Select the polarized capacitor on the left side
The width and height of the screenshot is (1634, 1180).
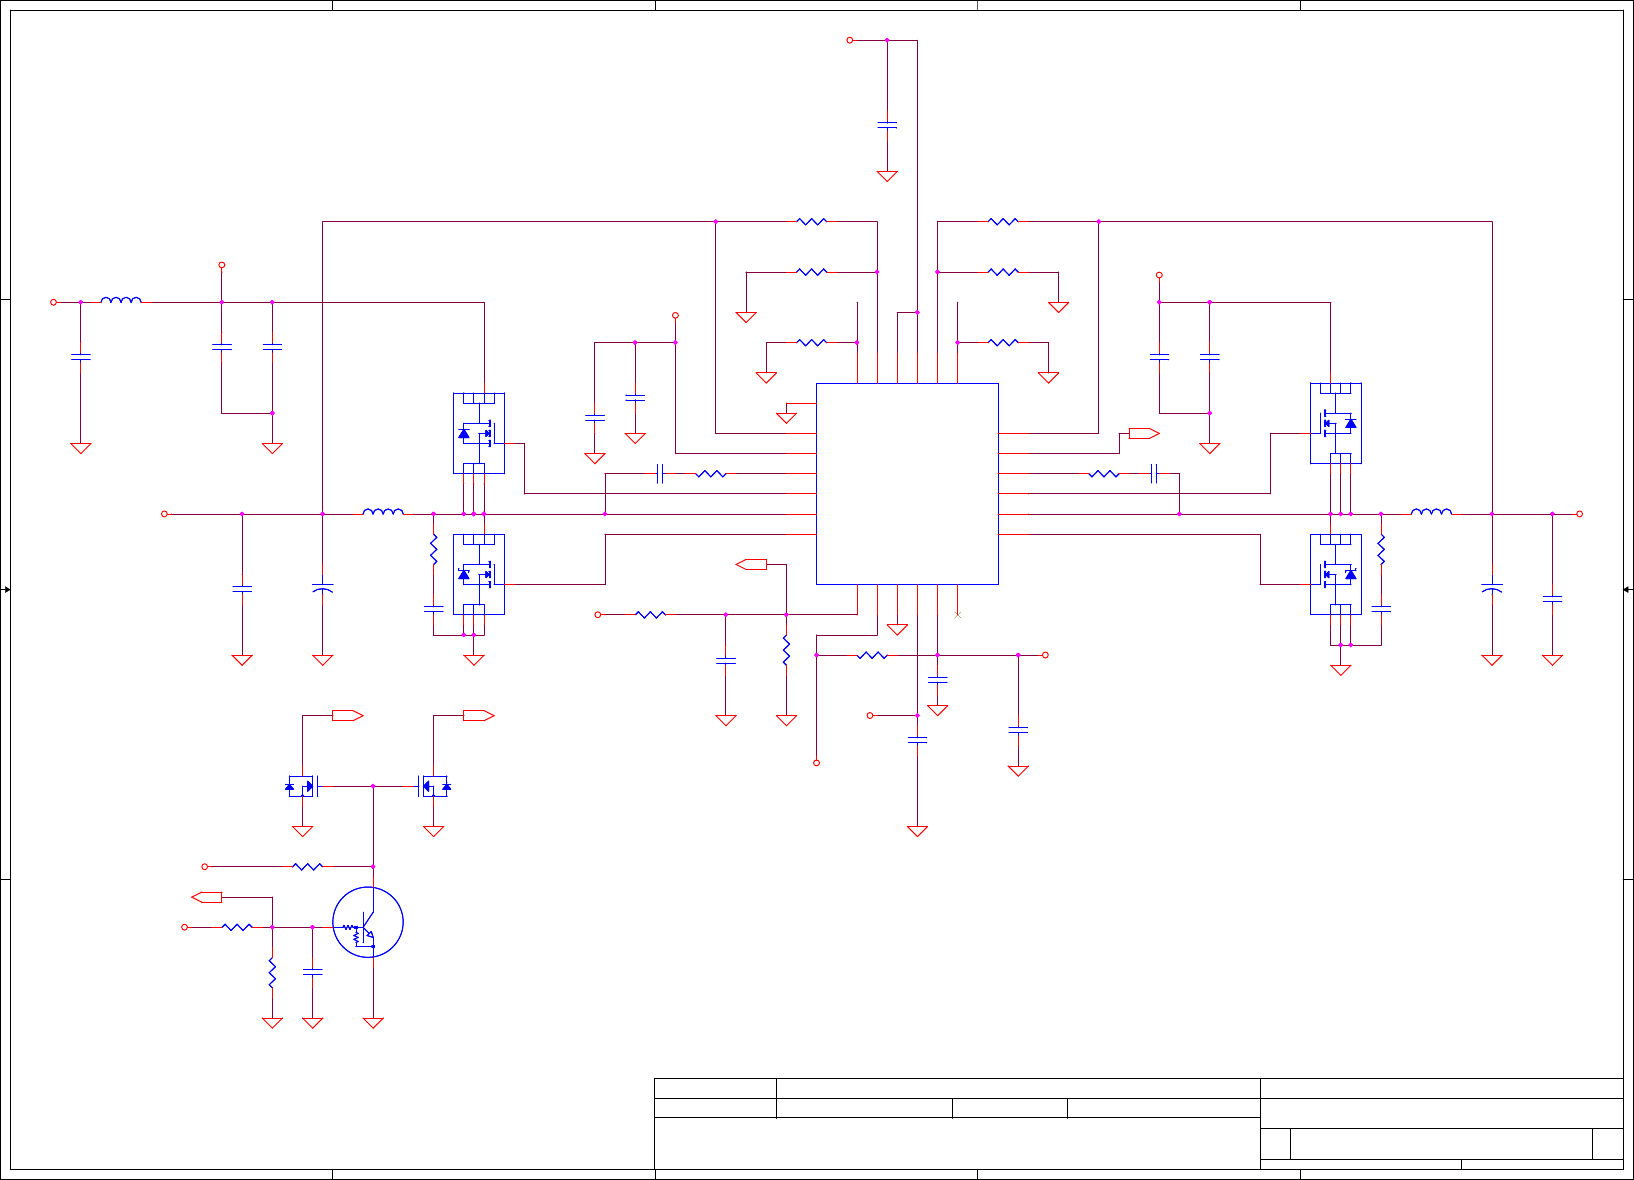(x=322, y=588)
